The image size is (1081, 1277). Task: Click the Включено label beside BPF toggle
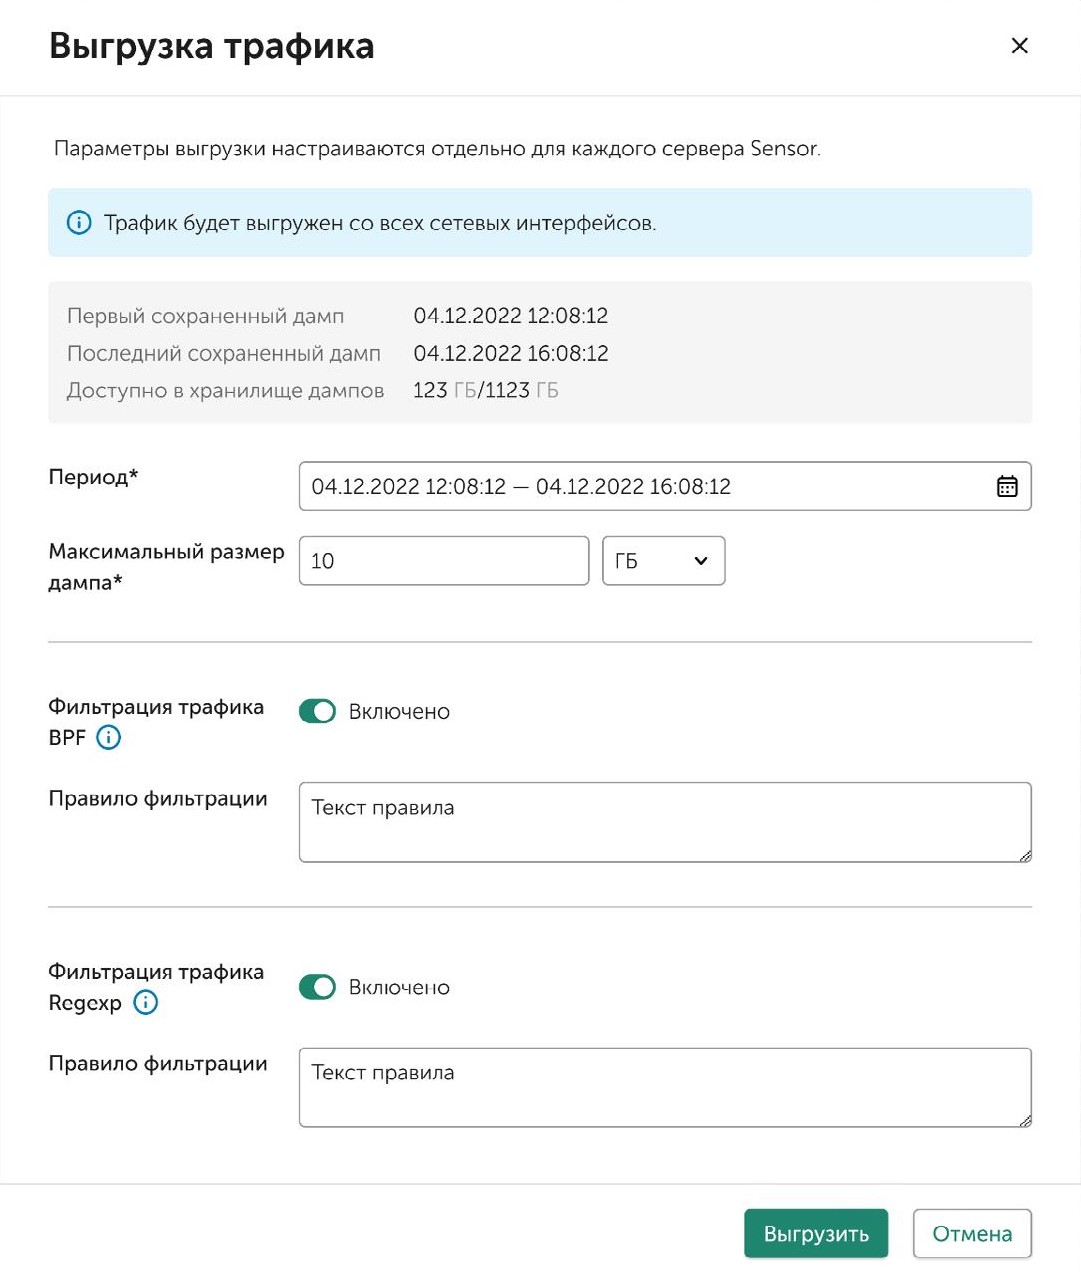pos(399,712)
